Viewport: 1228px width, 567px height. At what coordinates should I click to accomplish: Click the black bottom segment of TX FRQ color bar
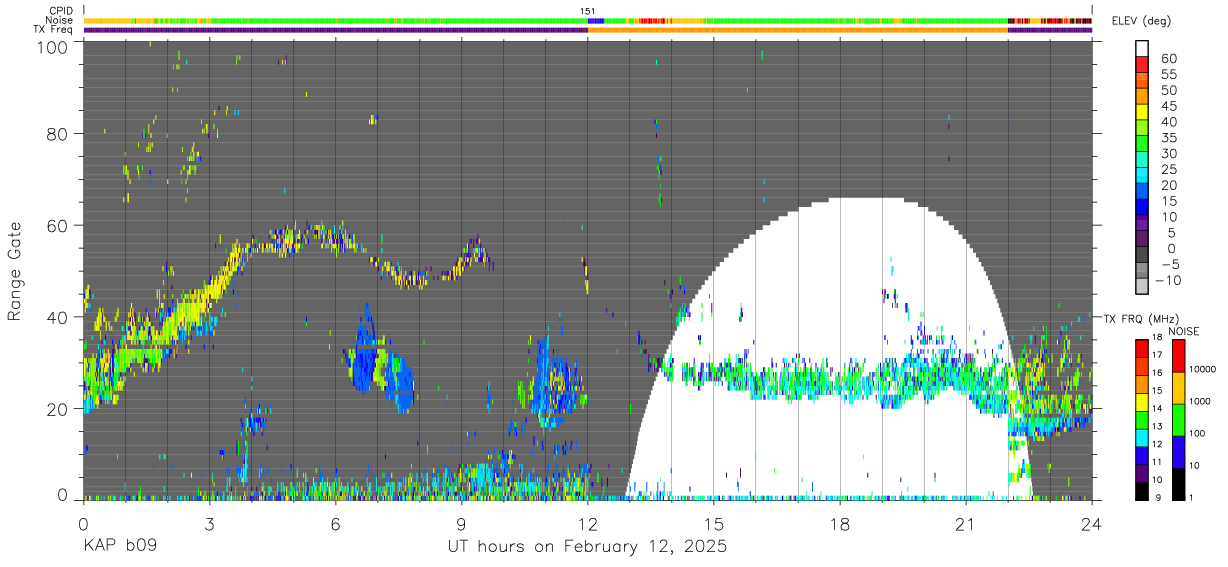pos(1142,491)
